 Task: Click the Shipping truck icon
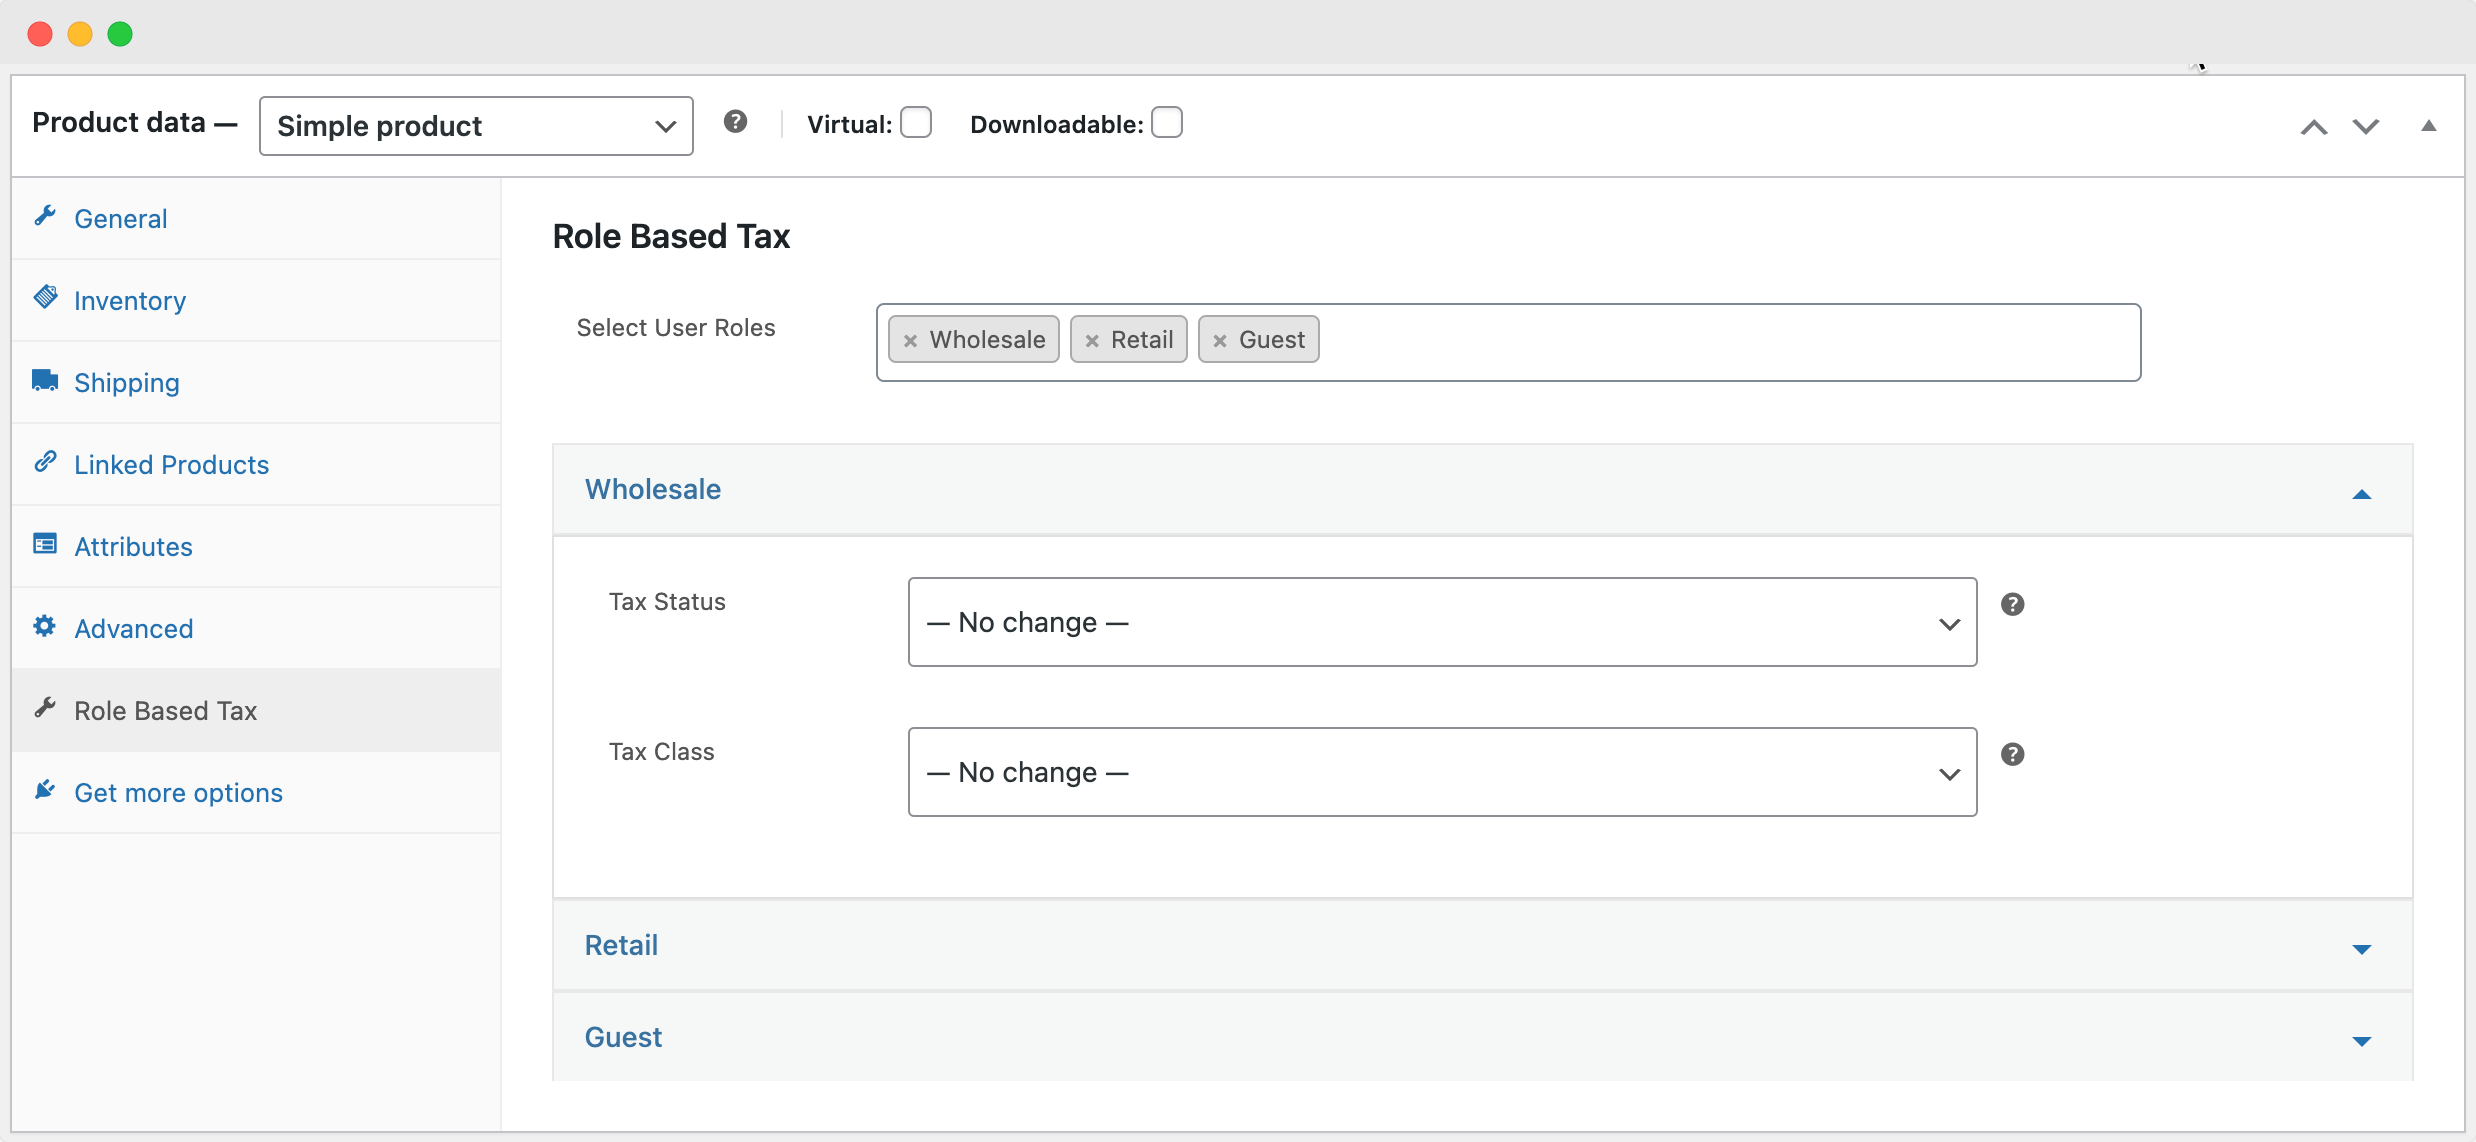45,379
